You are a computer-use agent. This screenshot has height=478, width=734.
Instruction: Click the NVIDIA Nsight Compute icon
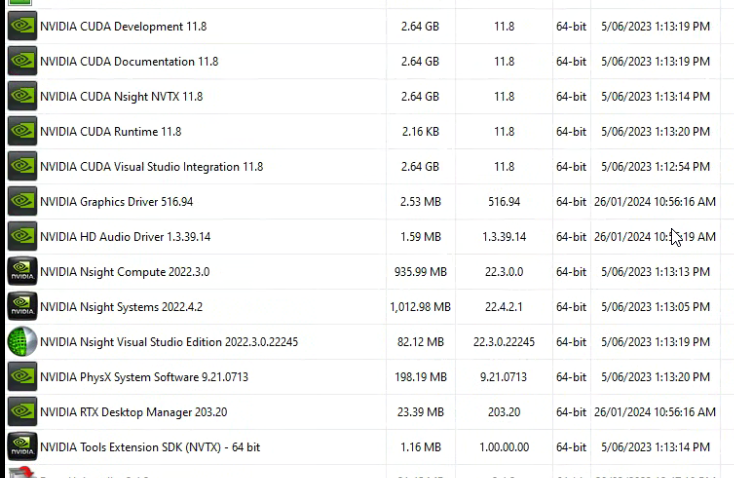coord(22,272)
